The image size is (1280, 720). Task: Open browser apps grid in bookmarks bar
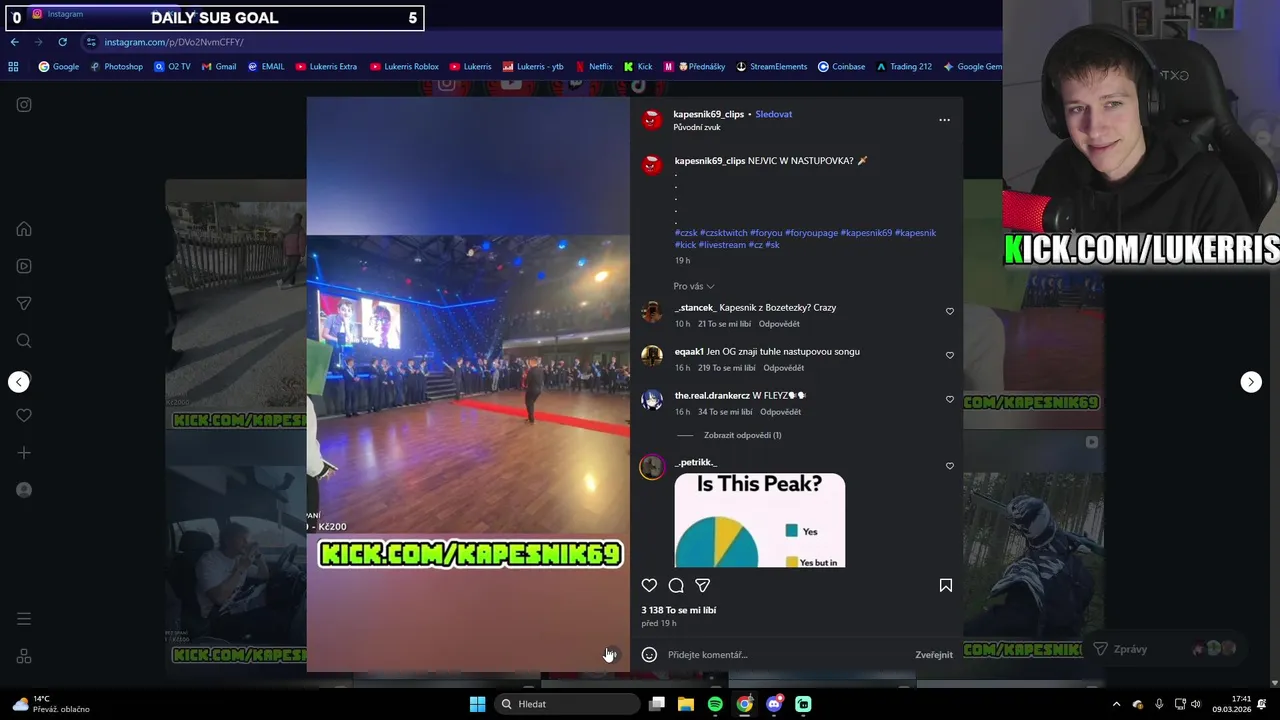13,67
